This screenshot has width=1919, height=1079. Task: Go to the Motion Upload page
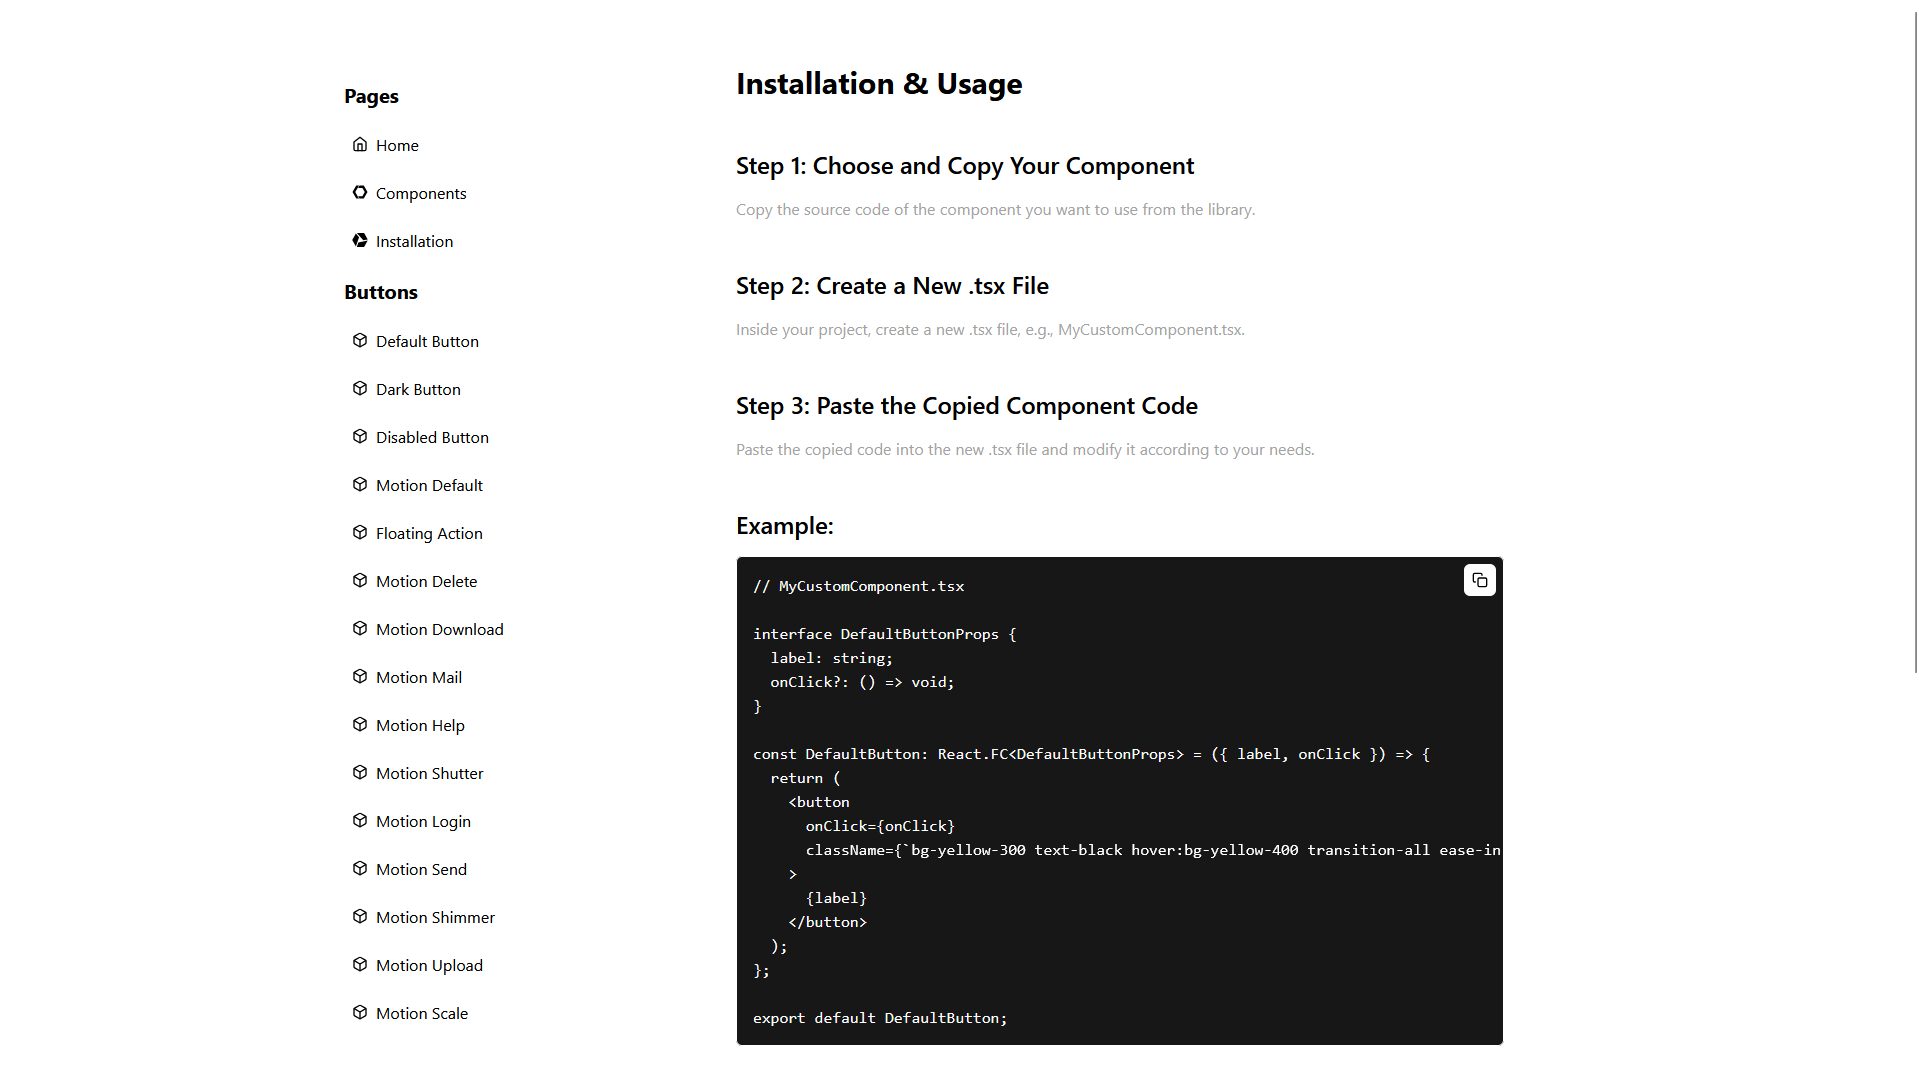[x=429, y=965]
